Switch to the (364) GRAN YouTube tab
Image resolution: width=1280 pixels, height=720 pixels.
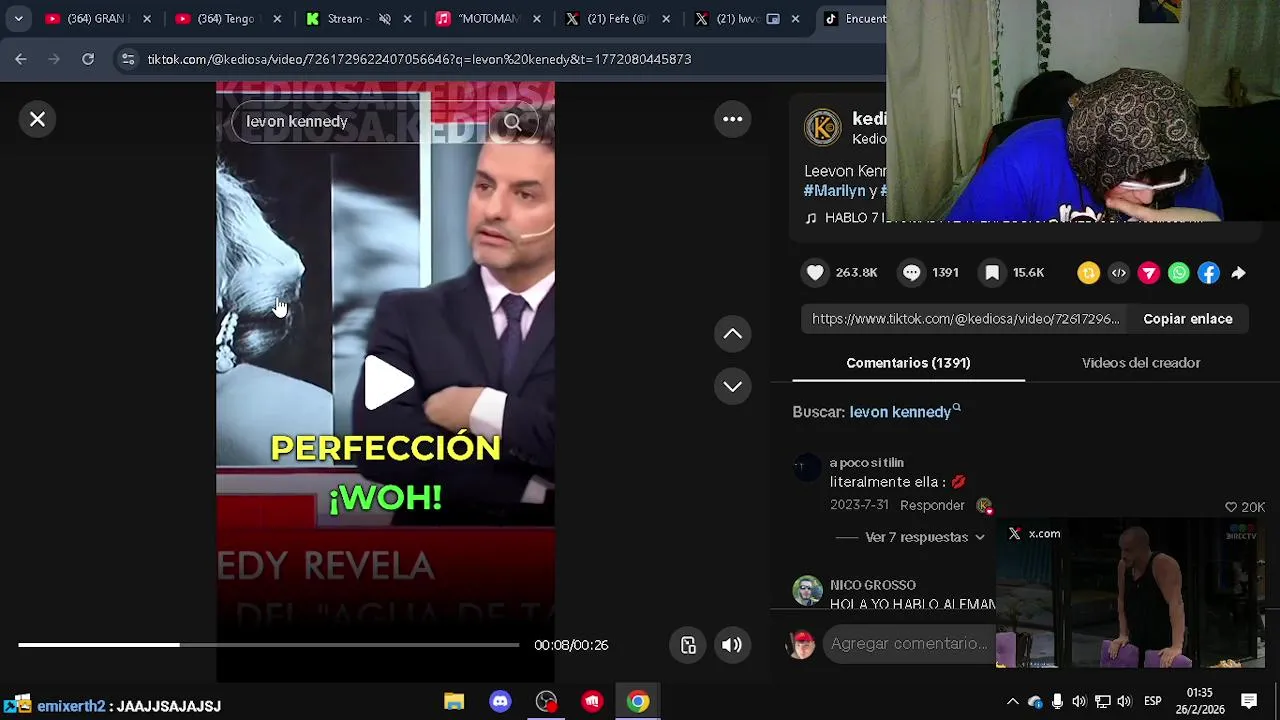(95, 18)
